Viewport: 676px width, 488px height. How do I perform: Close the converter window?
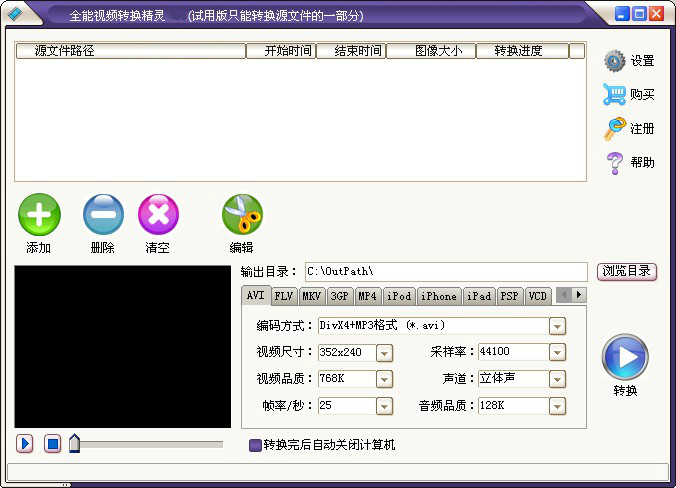click(657, 14)
